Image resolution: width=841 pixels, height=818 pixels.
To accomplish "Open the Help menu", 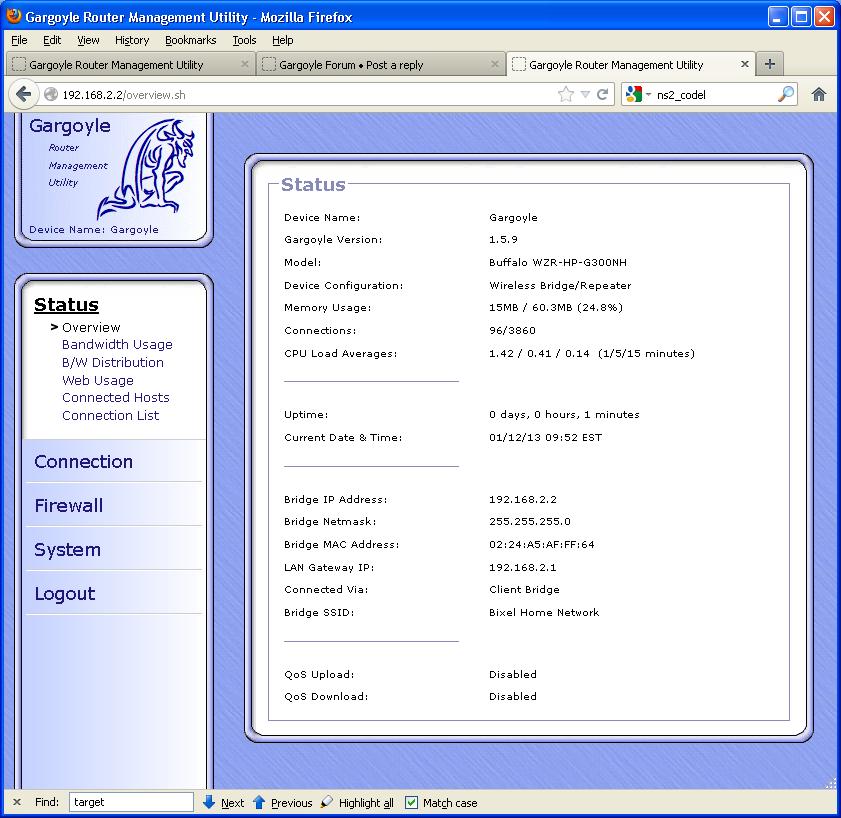I will point(283,40).
